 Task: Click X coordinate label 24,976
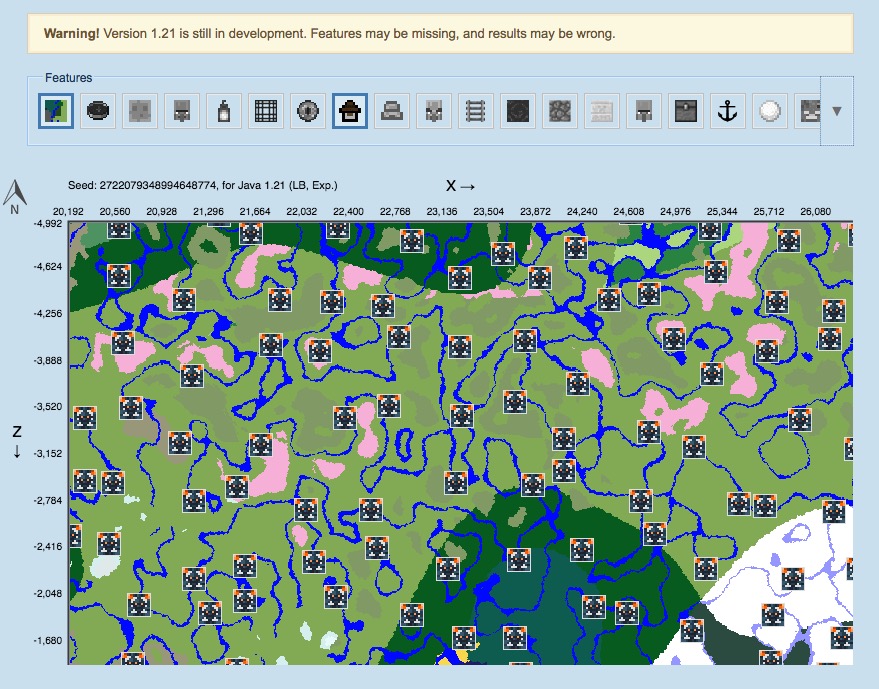[675, 212]
